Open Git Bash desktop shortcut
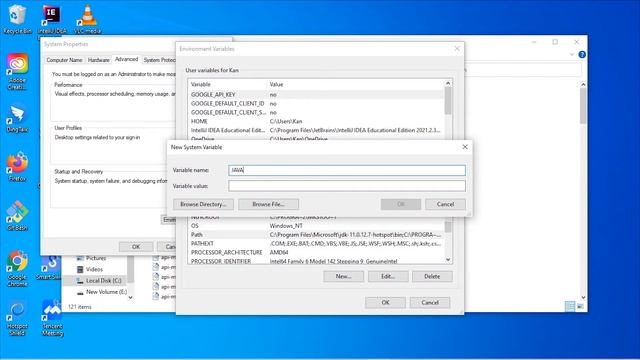 pyautogui.click(x=17, y=216)
